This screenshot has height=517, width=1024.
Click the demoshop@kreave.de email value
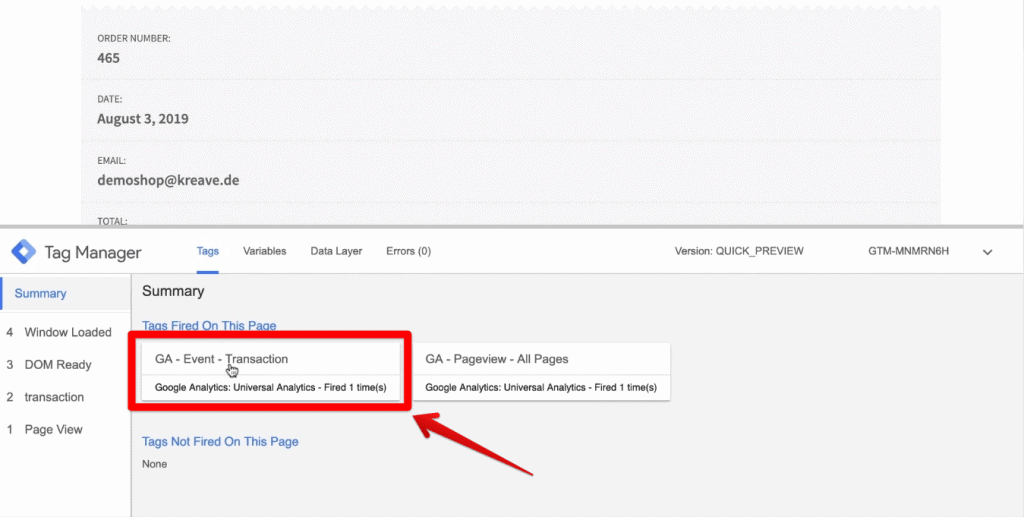(x=168, y=180)
